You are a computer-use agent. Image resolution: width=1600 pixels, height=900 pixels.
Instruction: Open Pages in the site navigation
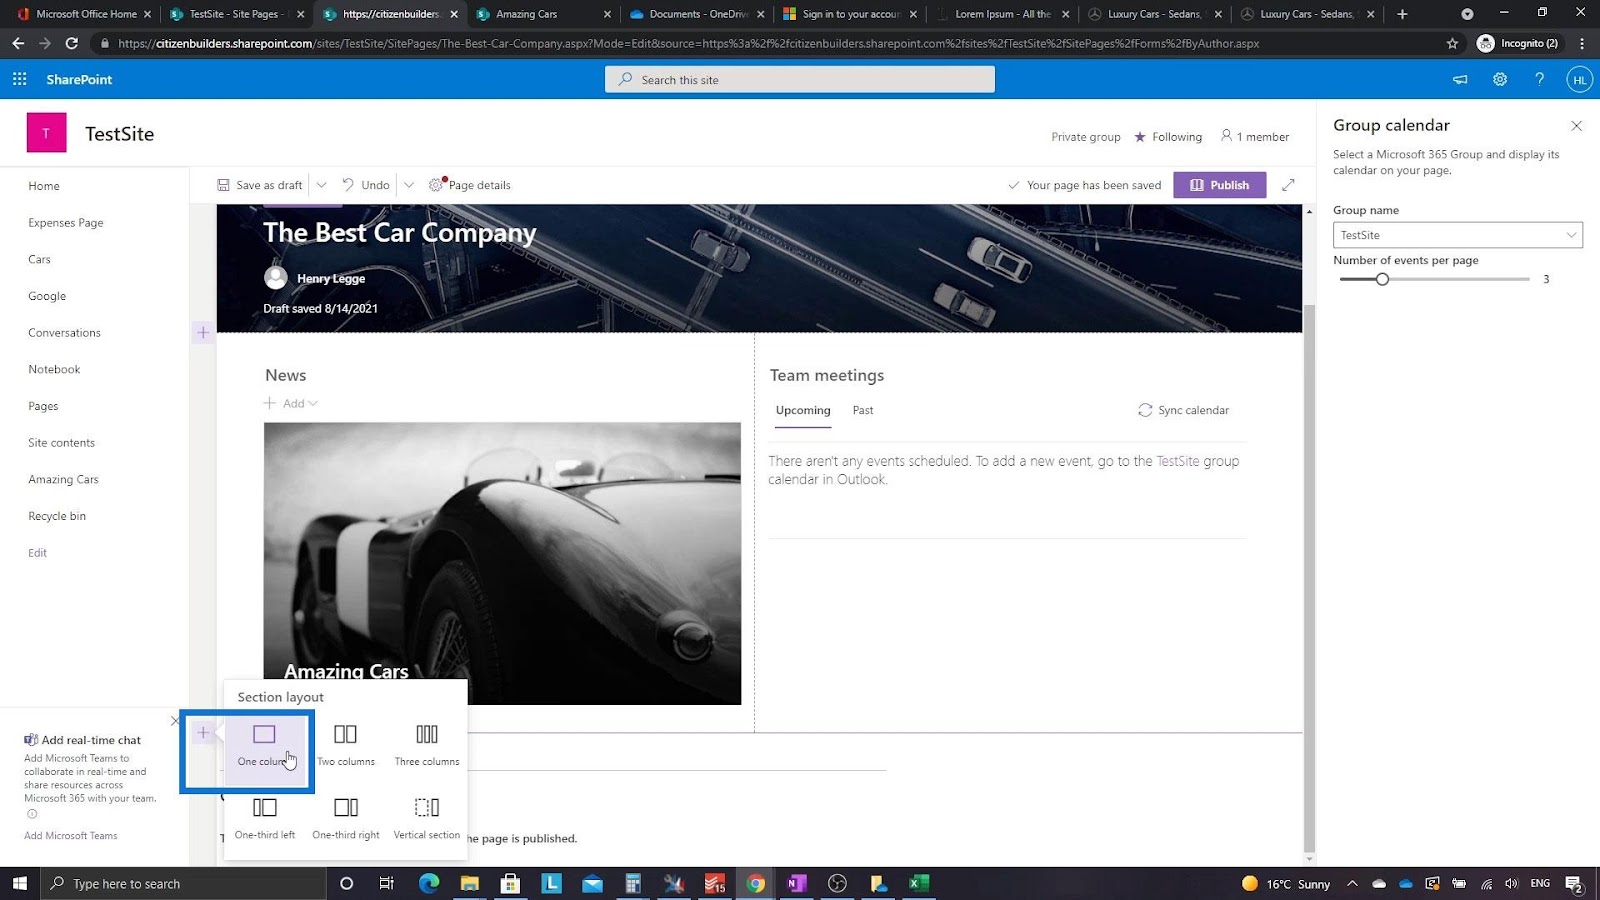(43, 406)
